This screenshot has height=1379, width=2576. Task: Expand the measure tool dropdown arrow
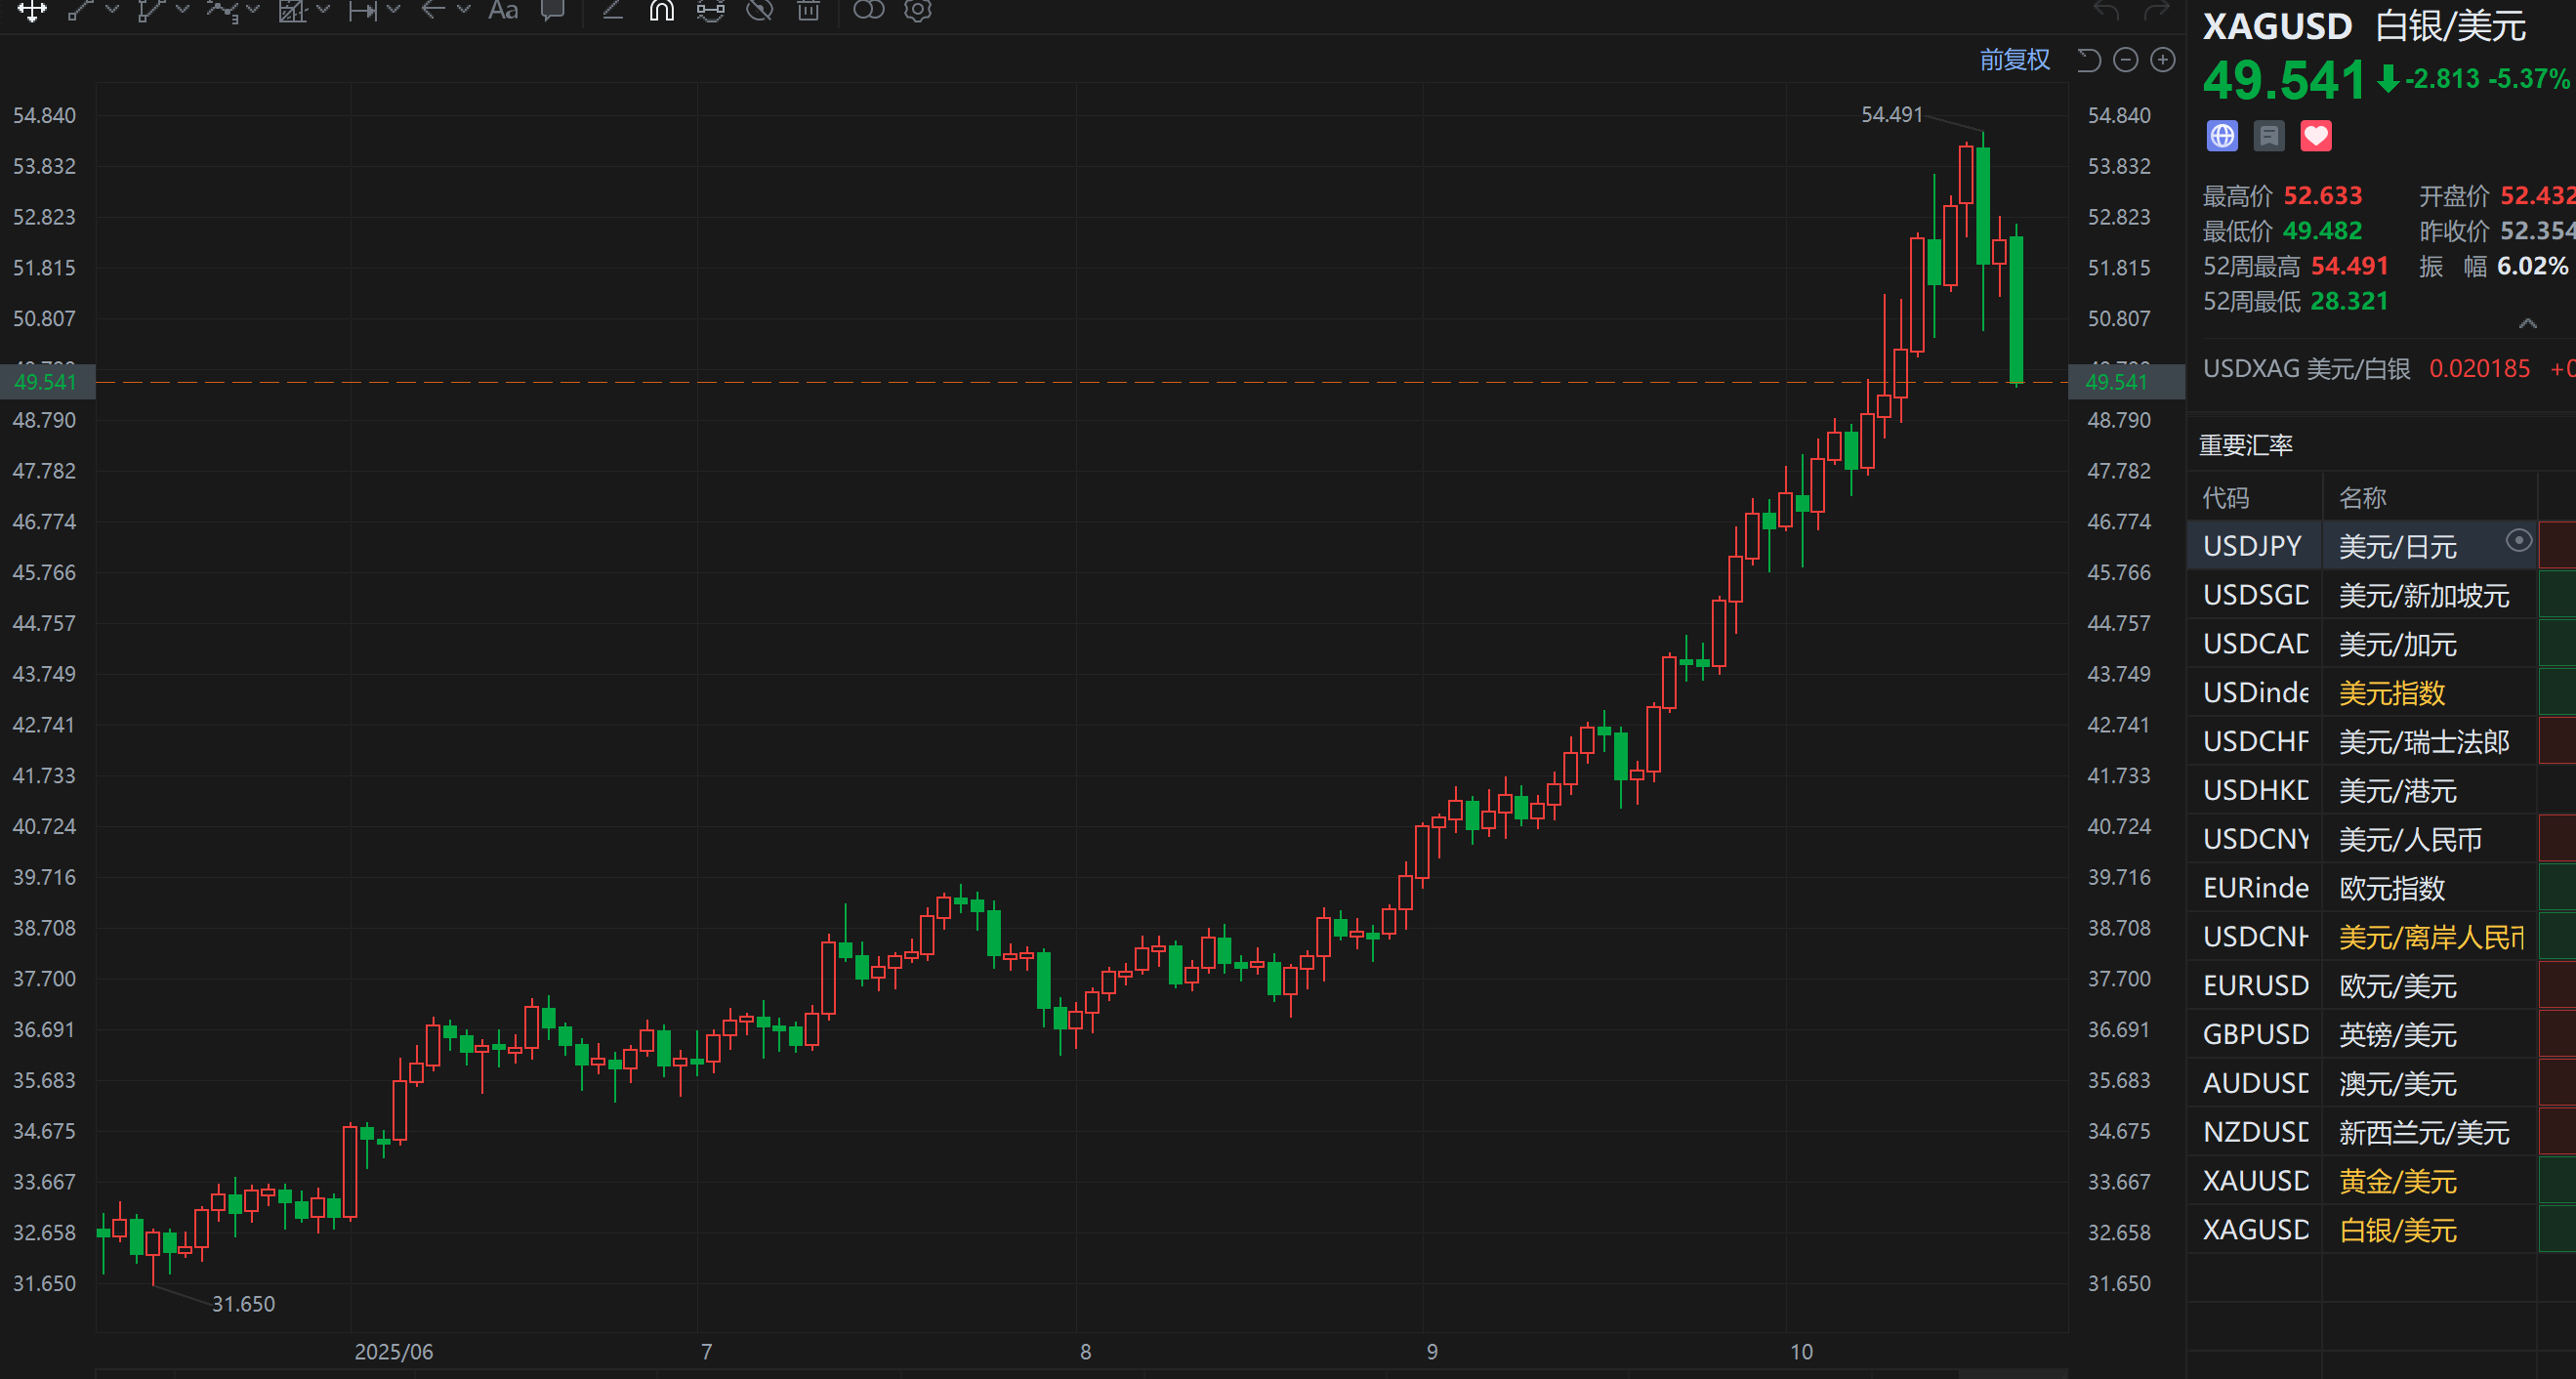point(393,10)
